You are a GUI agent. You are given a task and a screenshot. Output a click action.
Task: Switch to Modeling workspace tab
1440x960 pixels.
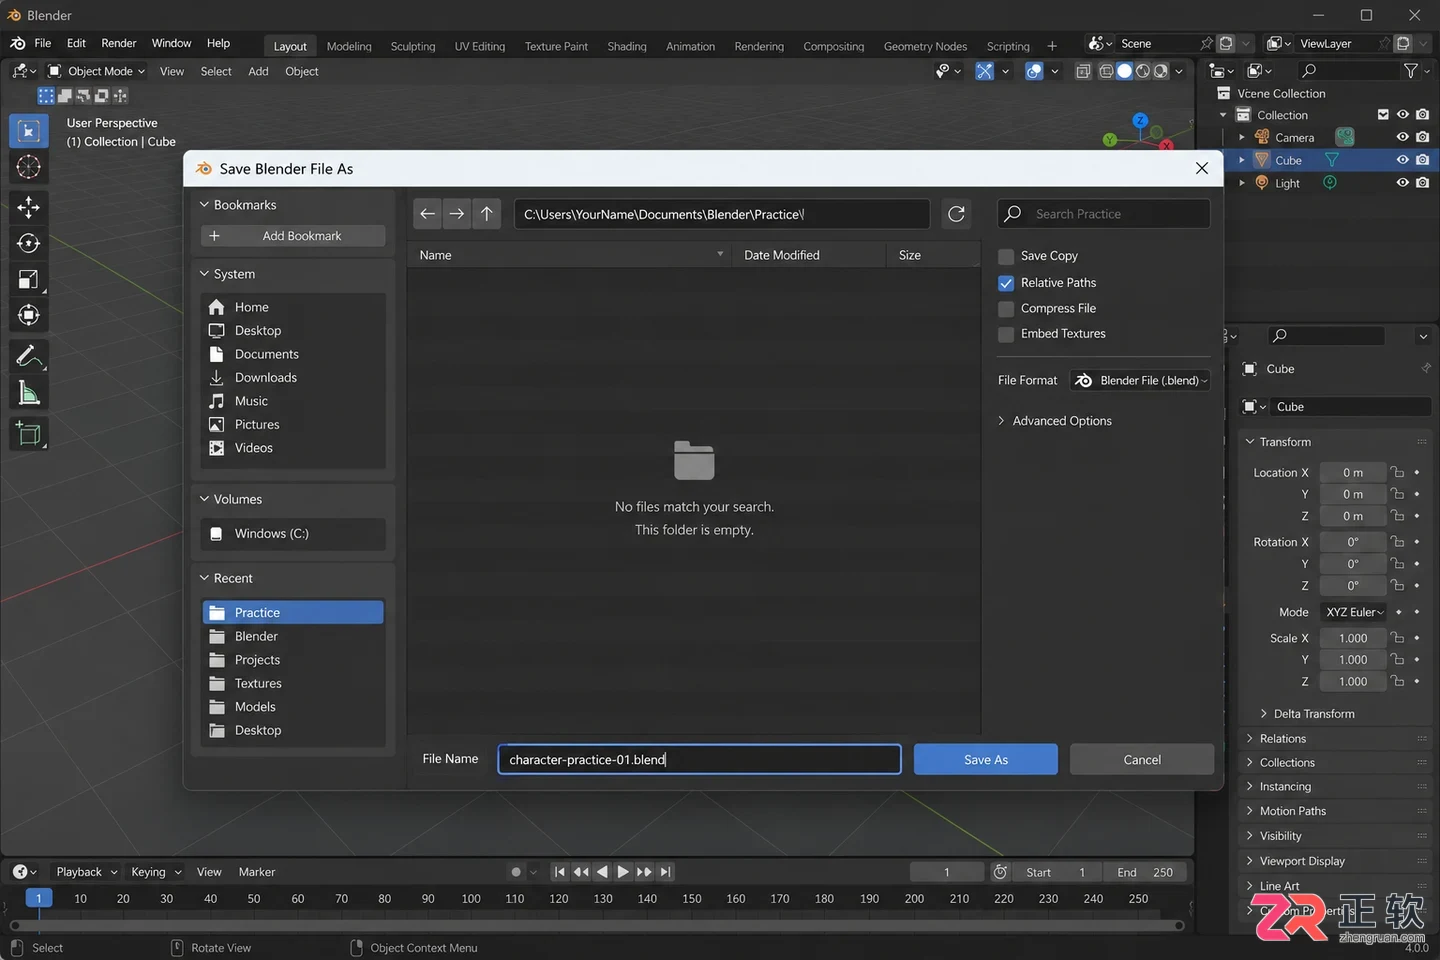[x=349, y=46]
